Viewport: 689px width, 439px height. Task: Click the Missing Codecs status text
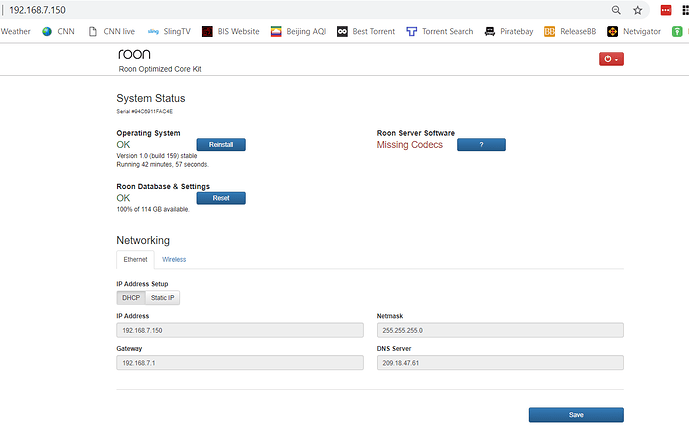point(410,145)
